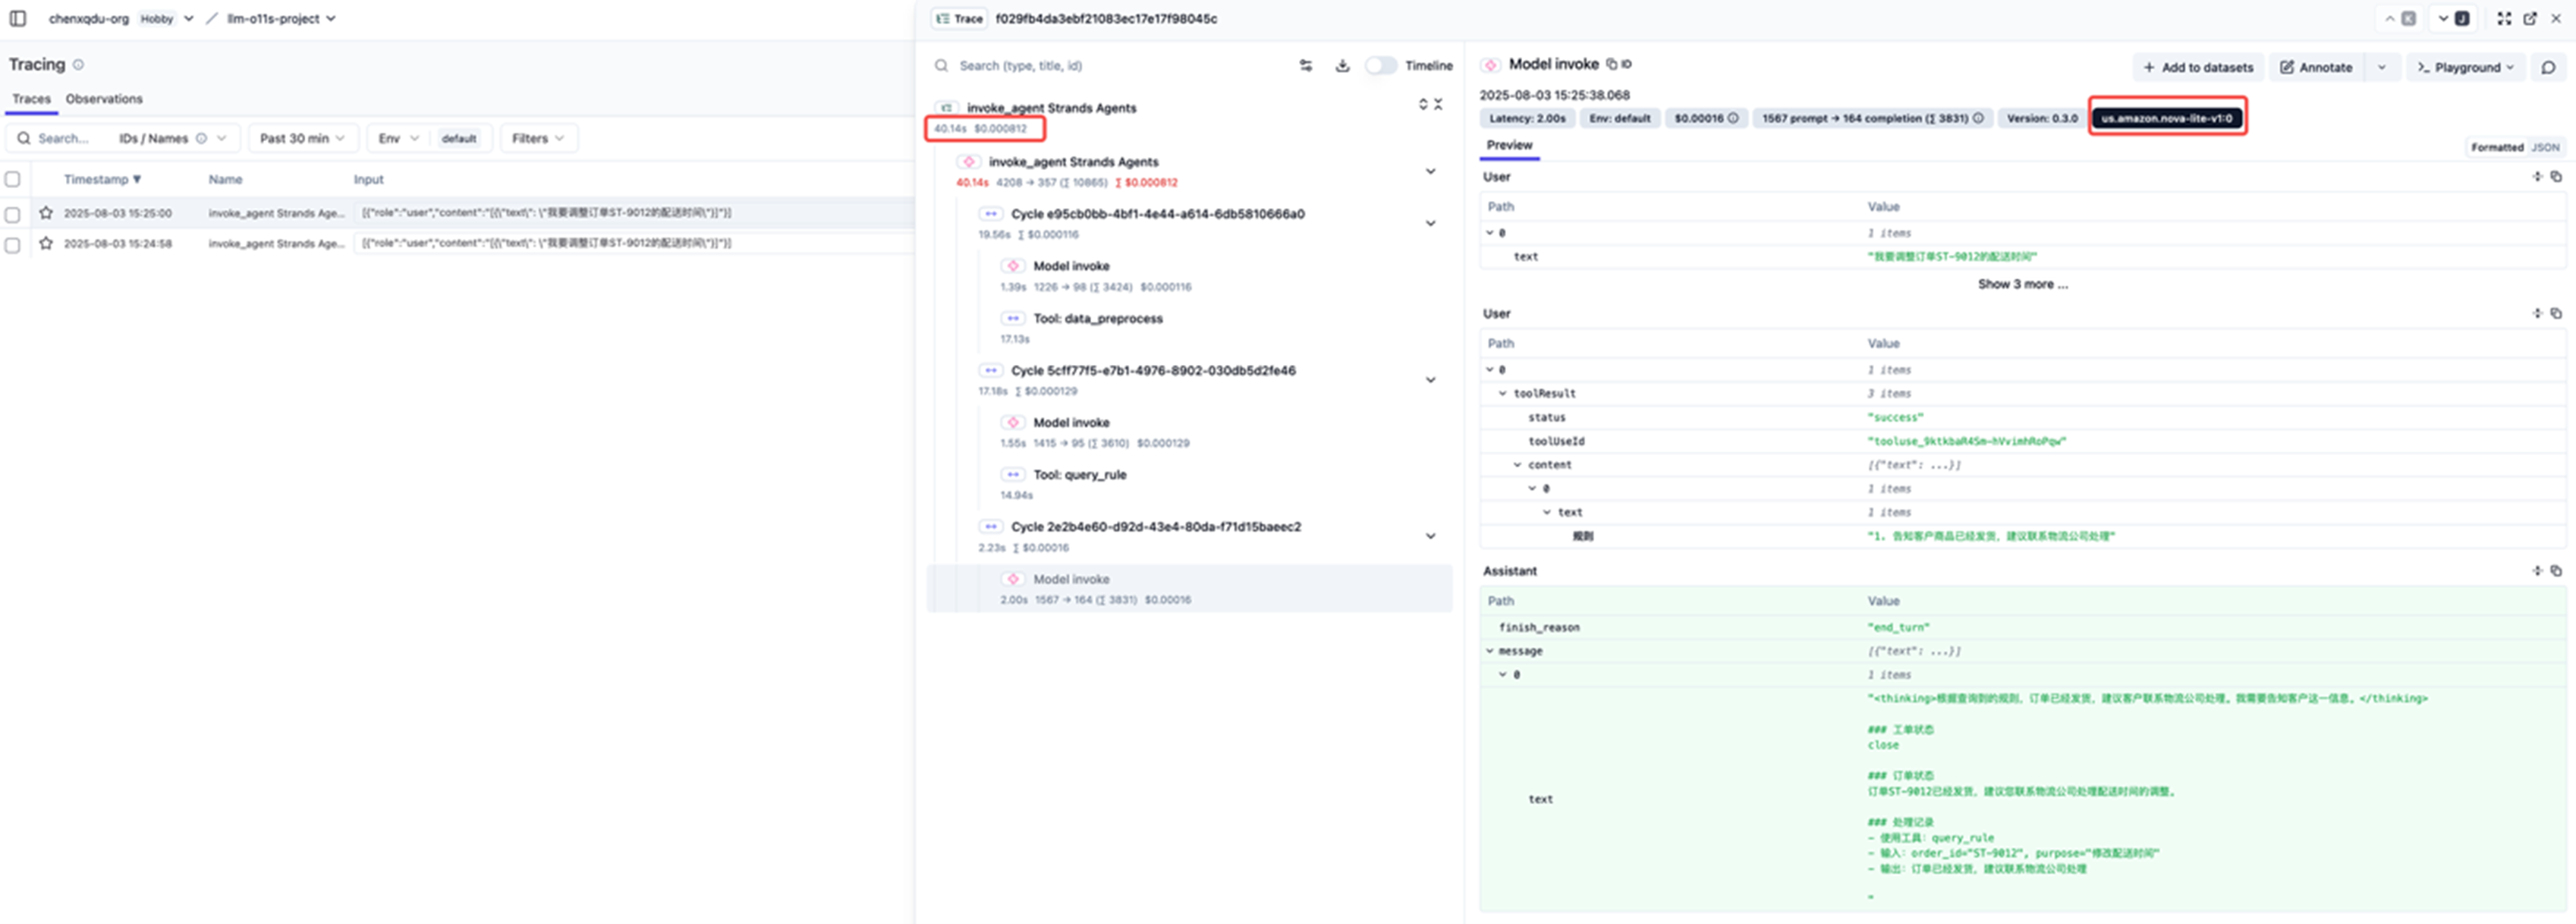Toggle the sidebar panel icon
The height and width of the screenshot is (924, 2576).
[x=17, y=18]
